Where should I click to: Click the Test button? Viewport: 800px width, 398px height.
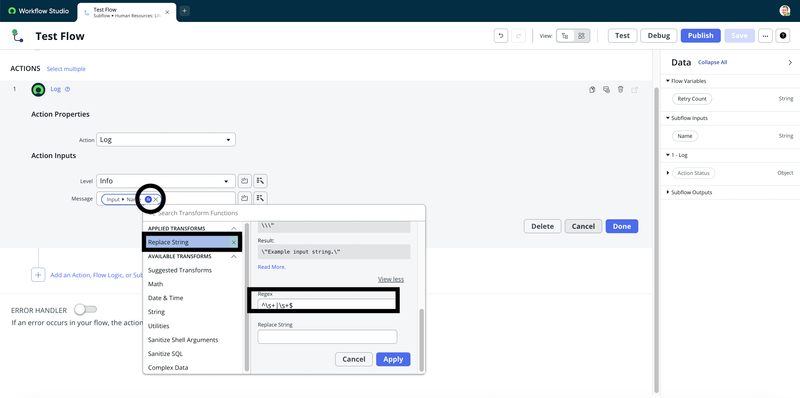[622, 36]
